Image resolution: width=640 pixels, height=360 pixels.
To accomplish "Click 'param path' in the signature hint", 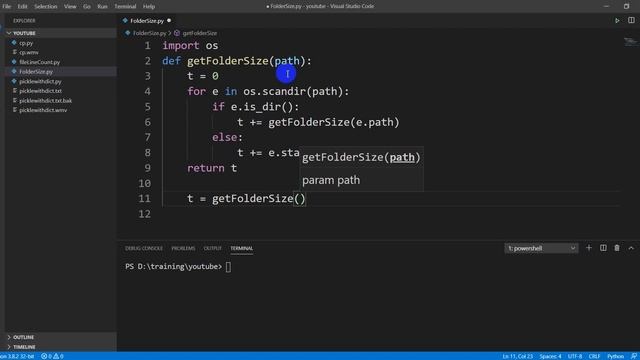I will point(331,180).
